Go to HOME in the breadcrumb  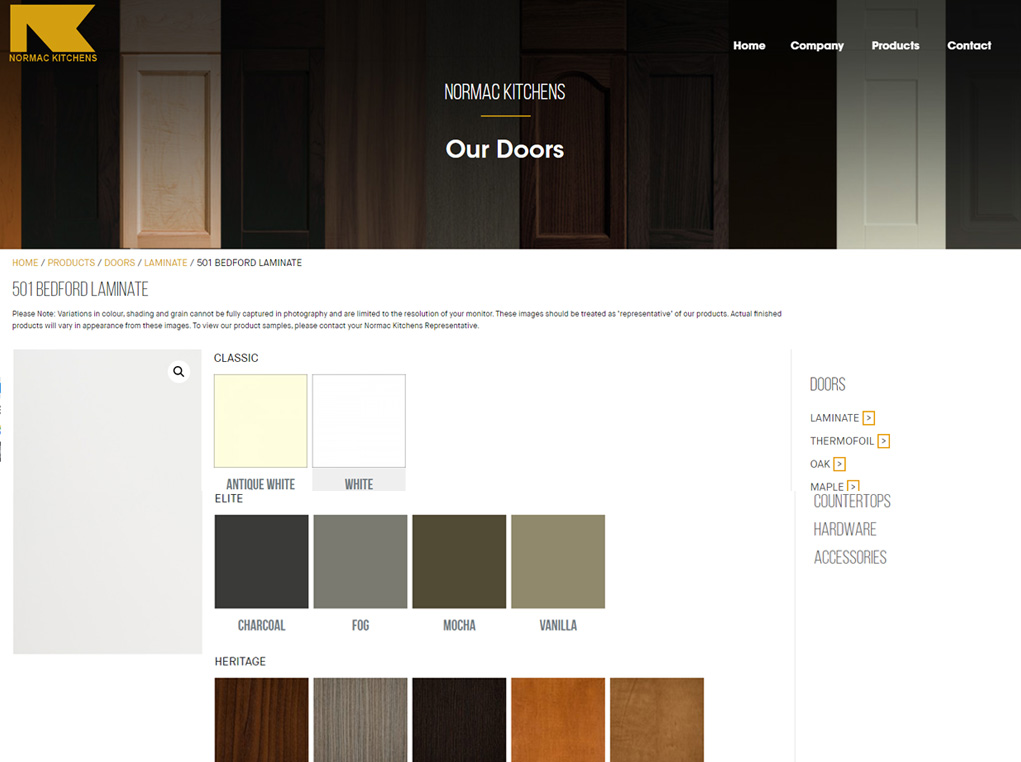click(x=25, y=262)
